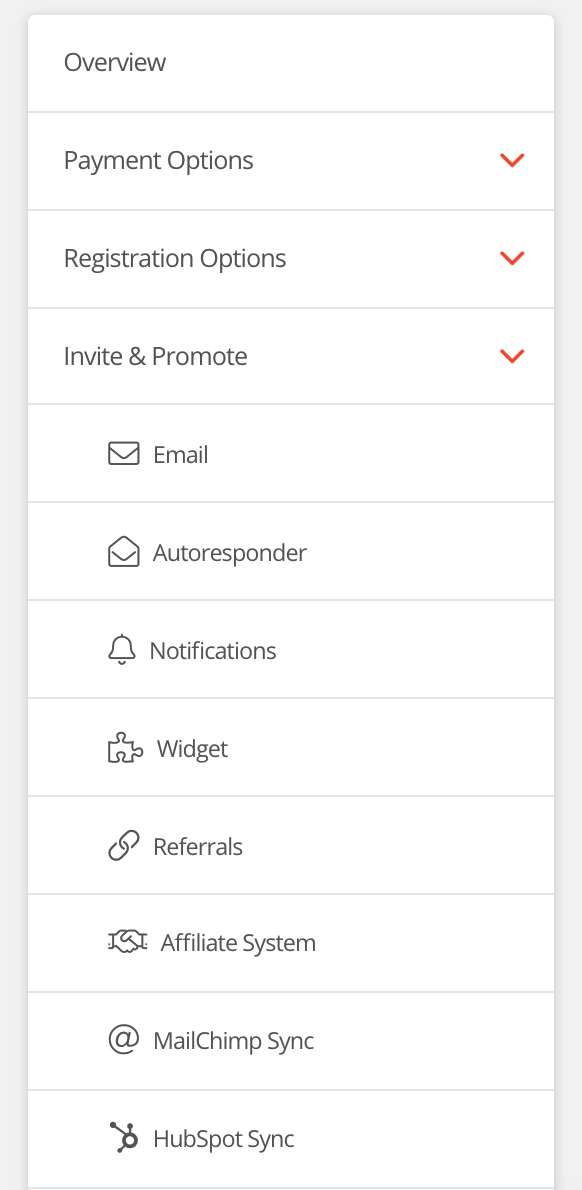Expand the Payment Options chevron

[x=512, y=160]
